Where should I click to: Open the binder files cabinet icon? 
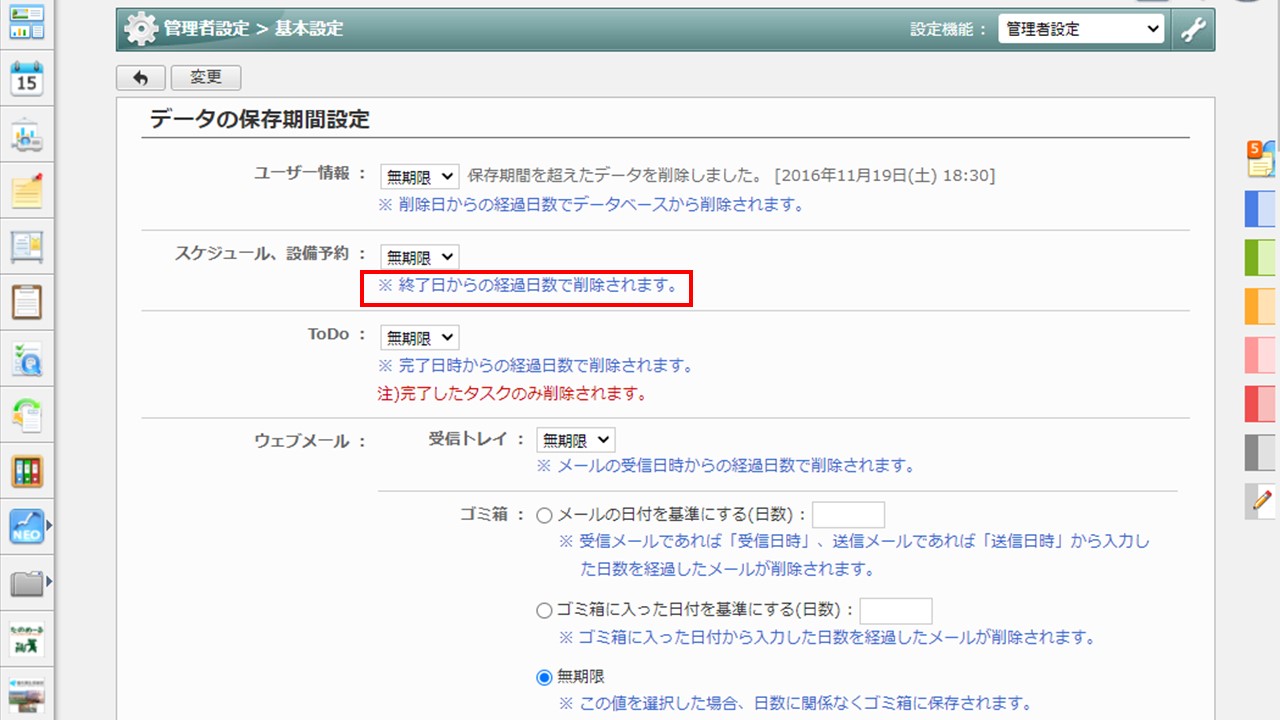point(27,470)
